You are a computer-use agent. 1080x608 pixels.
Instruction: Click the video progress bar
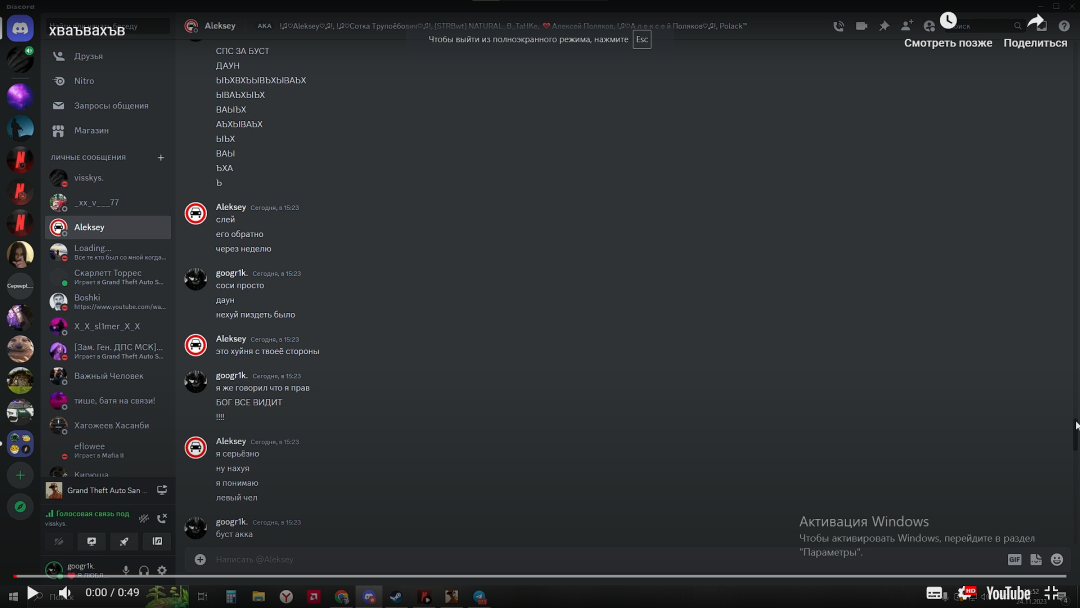point(540,576)
